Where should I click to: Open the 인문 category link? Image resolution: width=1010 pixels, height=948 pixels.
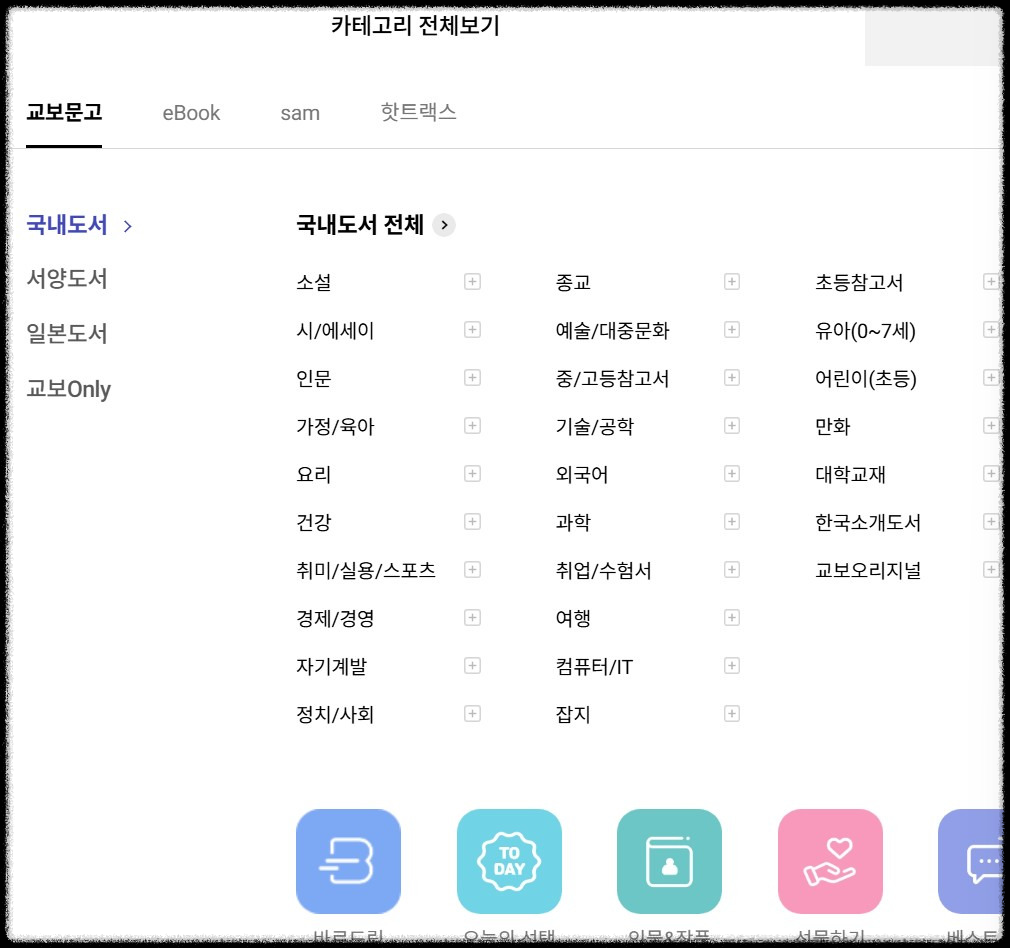point(314,378)
